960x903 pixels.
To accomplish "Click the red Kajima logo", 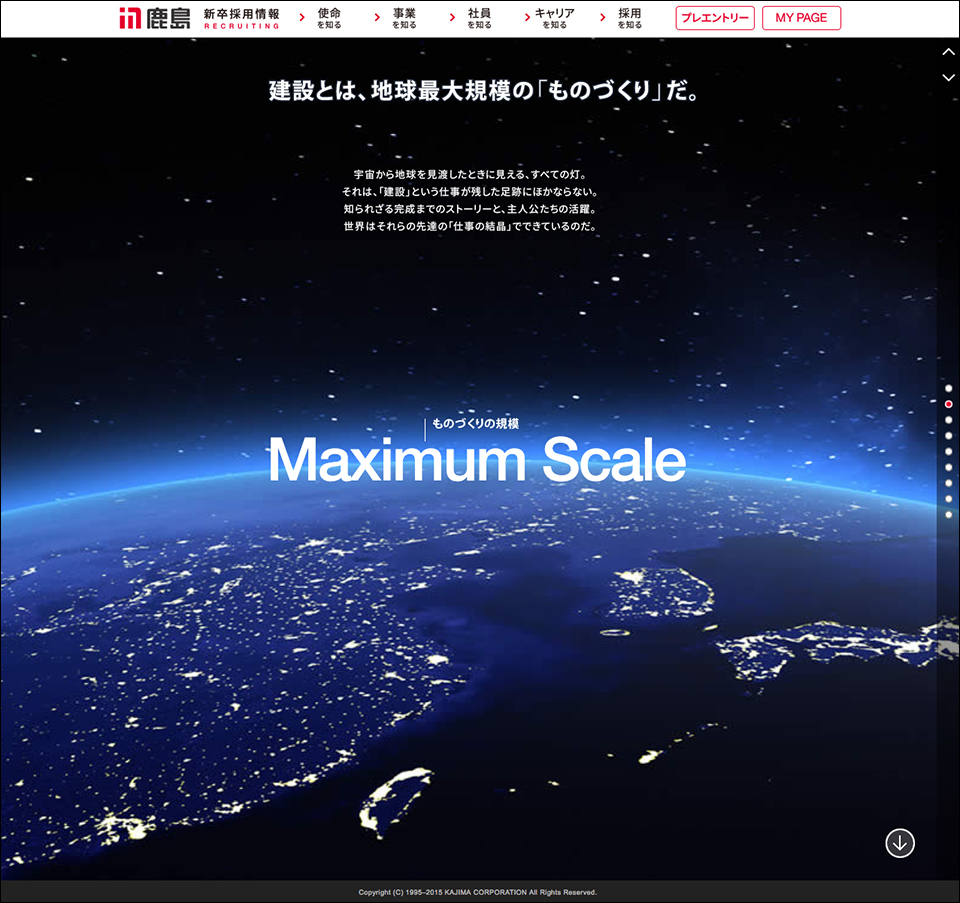I will pyautogui.click(x=154, y=18).
